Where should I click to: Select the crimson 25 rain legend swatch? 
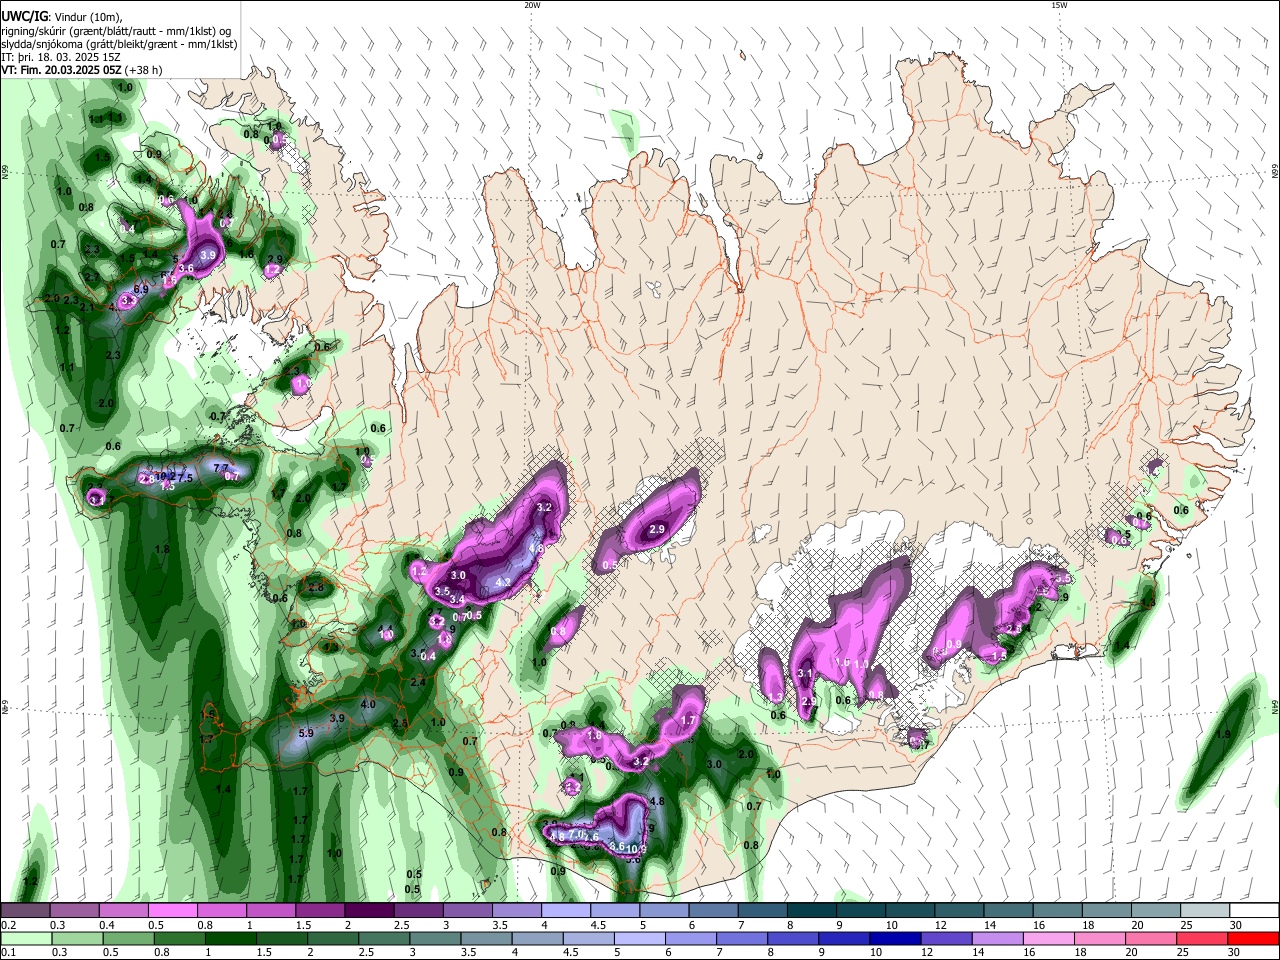[x=1201, y=939]
